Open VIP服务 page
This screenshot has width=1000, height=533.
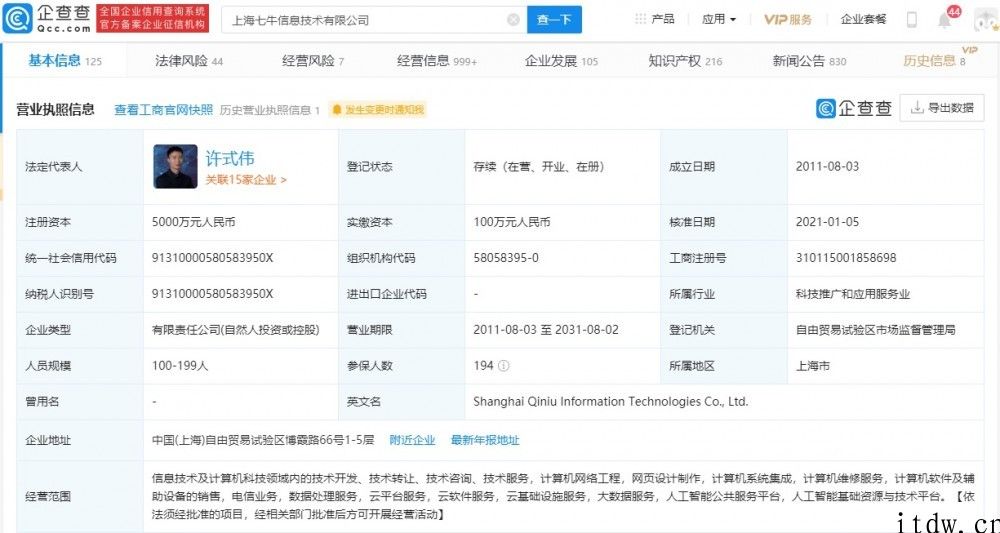pyautogui.click(x=788, y=19)
